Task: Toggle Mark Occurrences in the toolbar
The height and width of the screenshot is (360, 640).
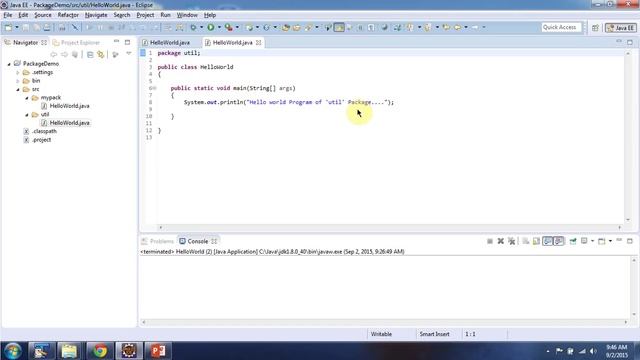Action: pyautogui.click(x=339, y=27)
